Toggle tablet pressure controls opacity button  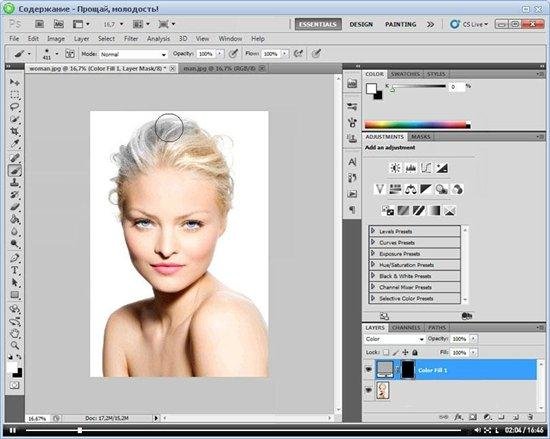click(233, 54)
